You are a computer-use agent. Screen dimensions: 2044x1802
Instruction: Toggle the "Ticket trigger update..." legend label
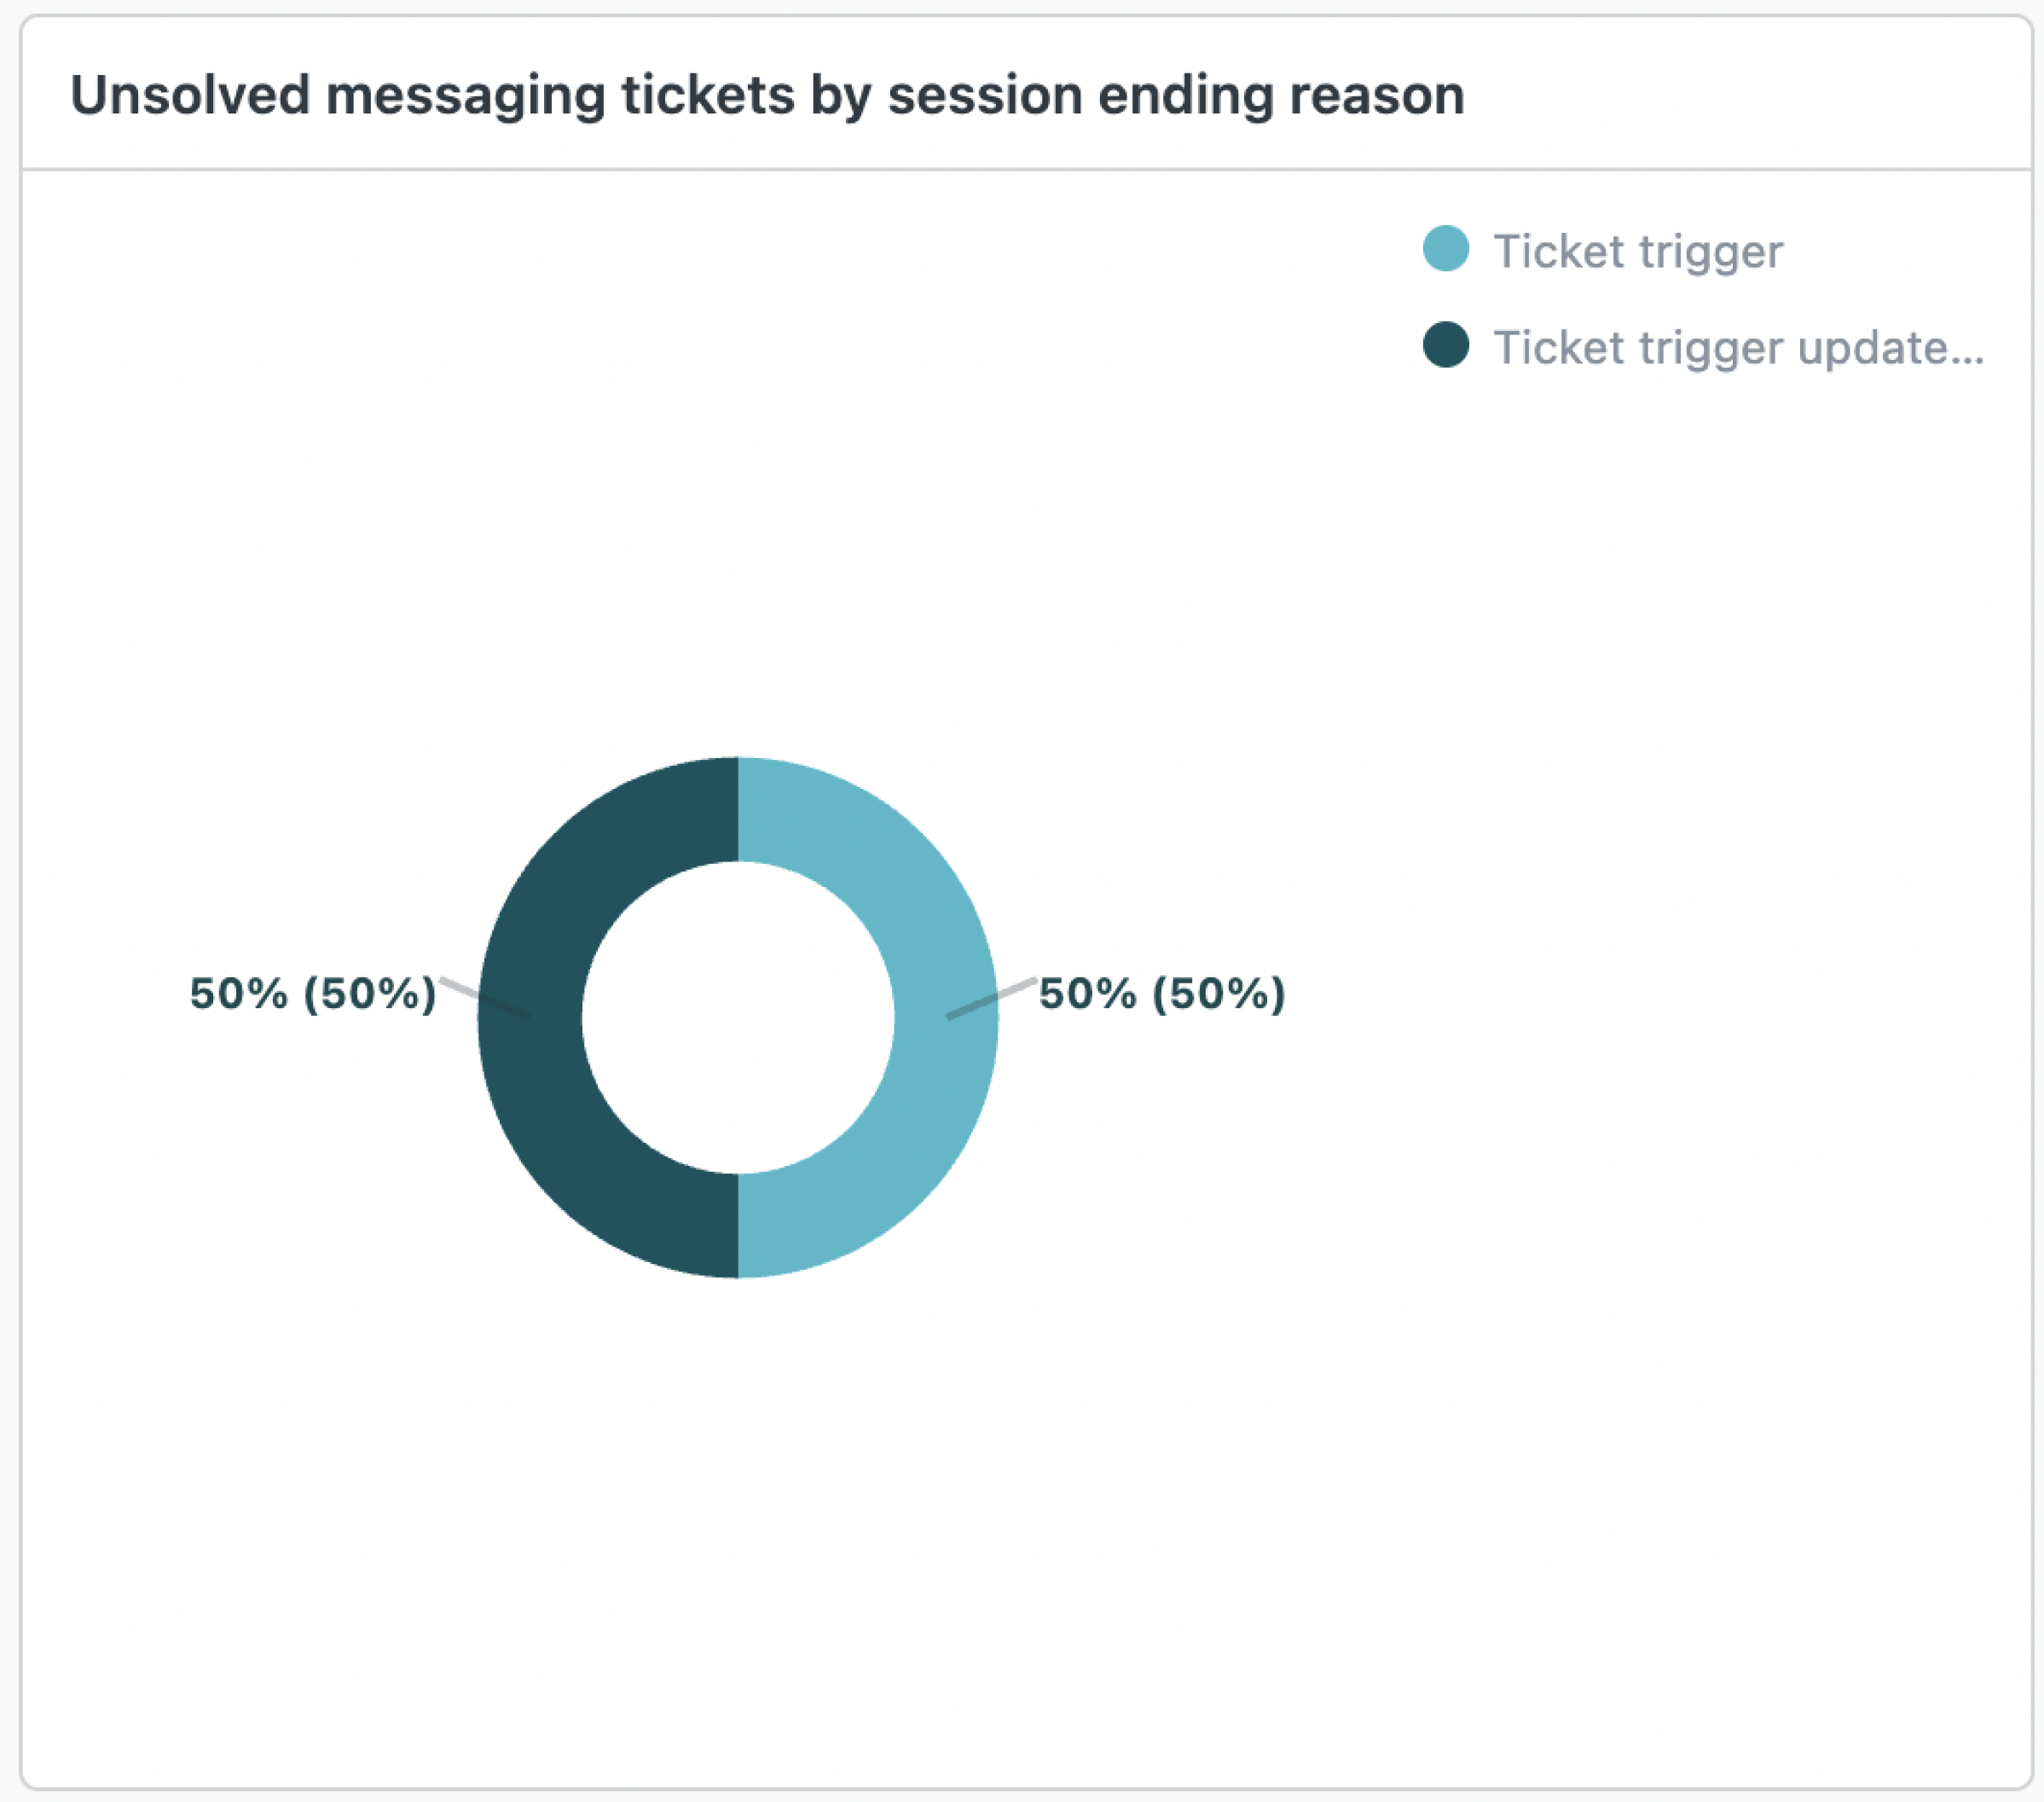coord(1737,348)
